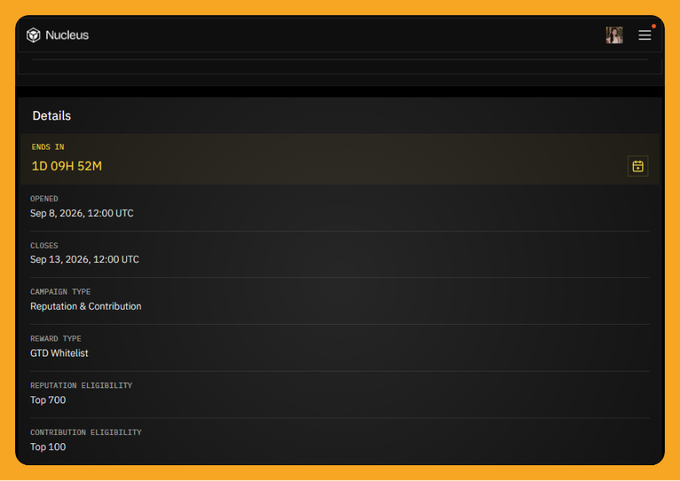680x481 pixels.
Task: Click the CAMPAIGN TYPE label
Action: pyautogui.click(x=60, y=292)
